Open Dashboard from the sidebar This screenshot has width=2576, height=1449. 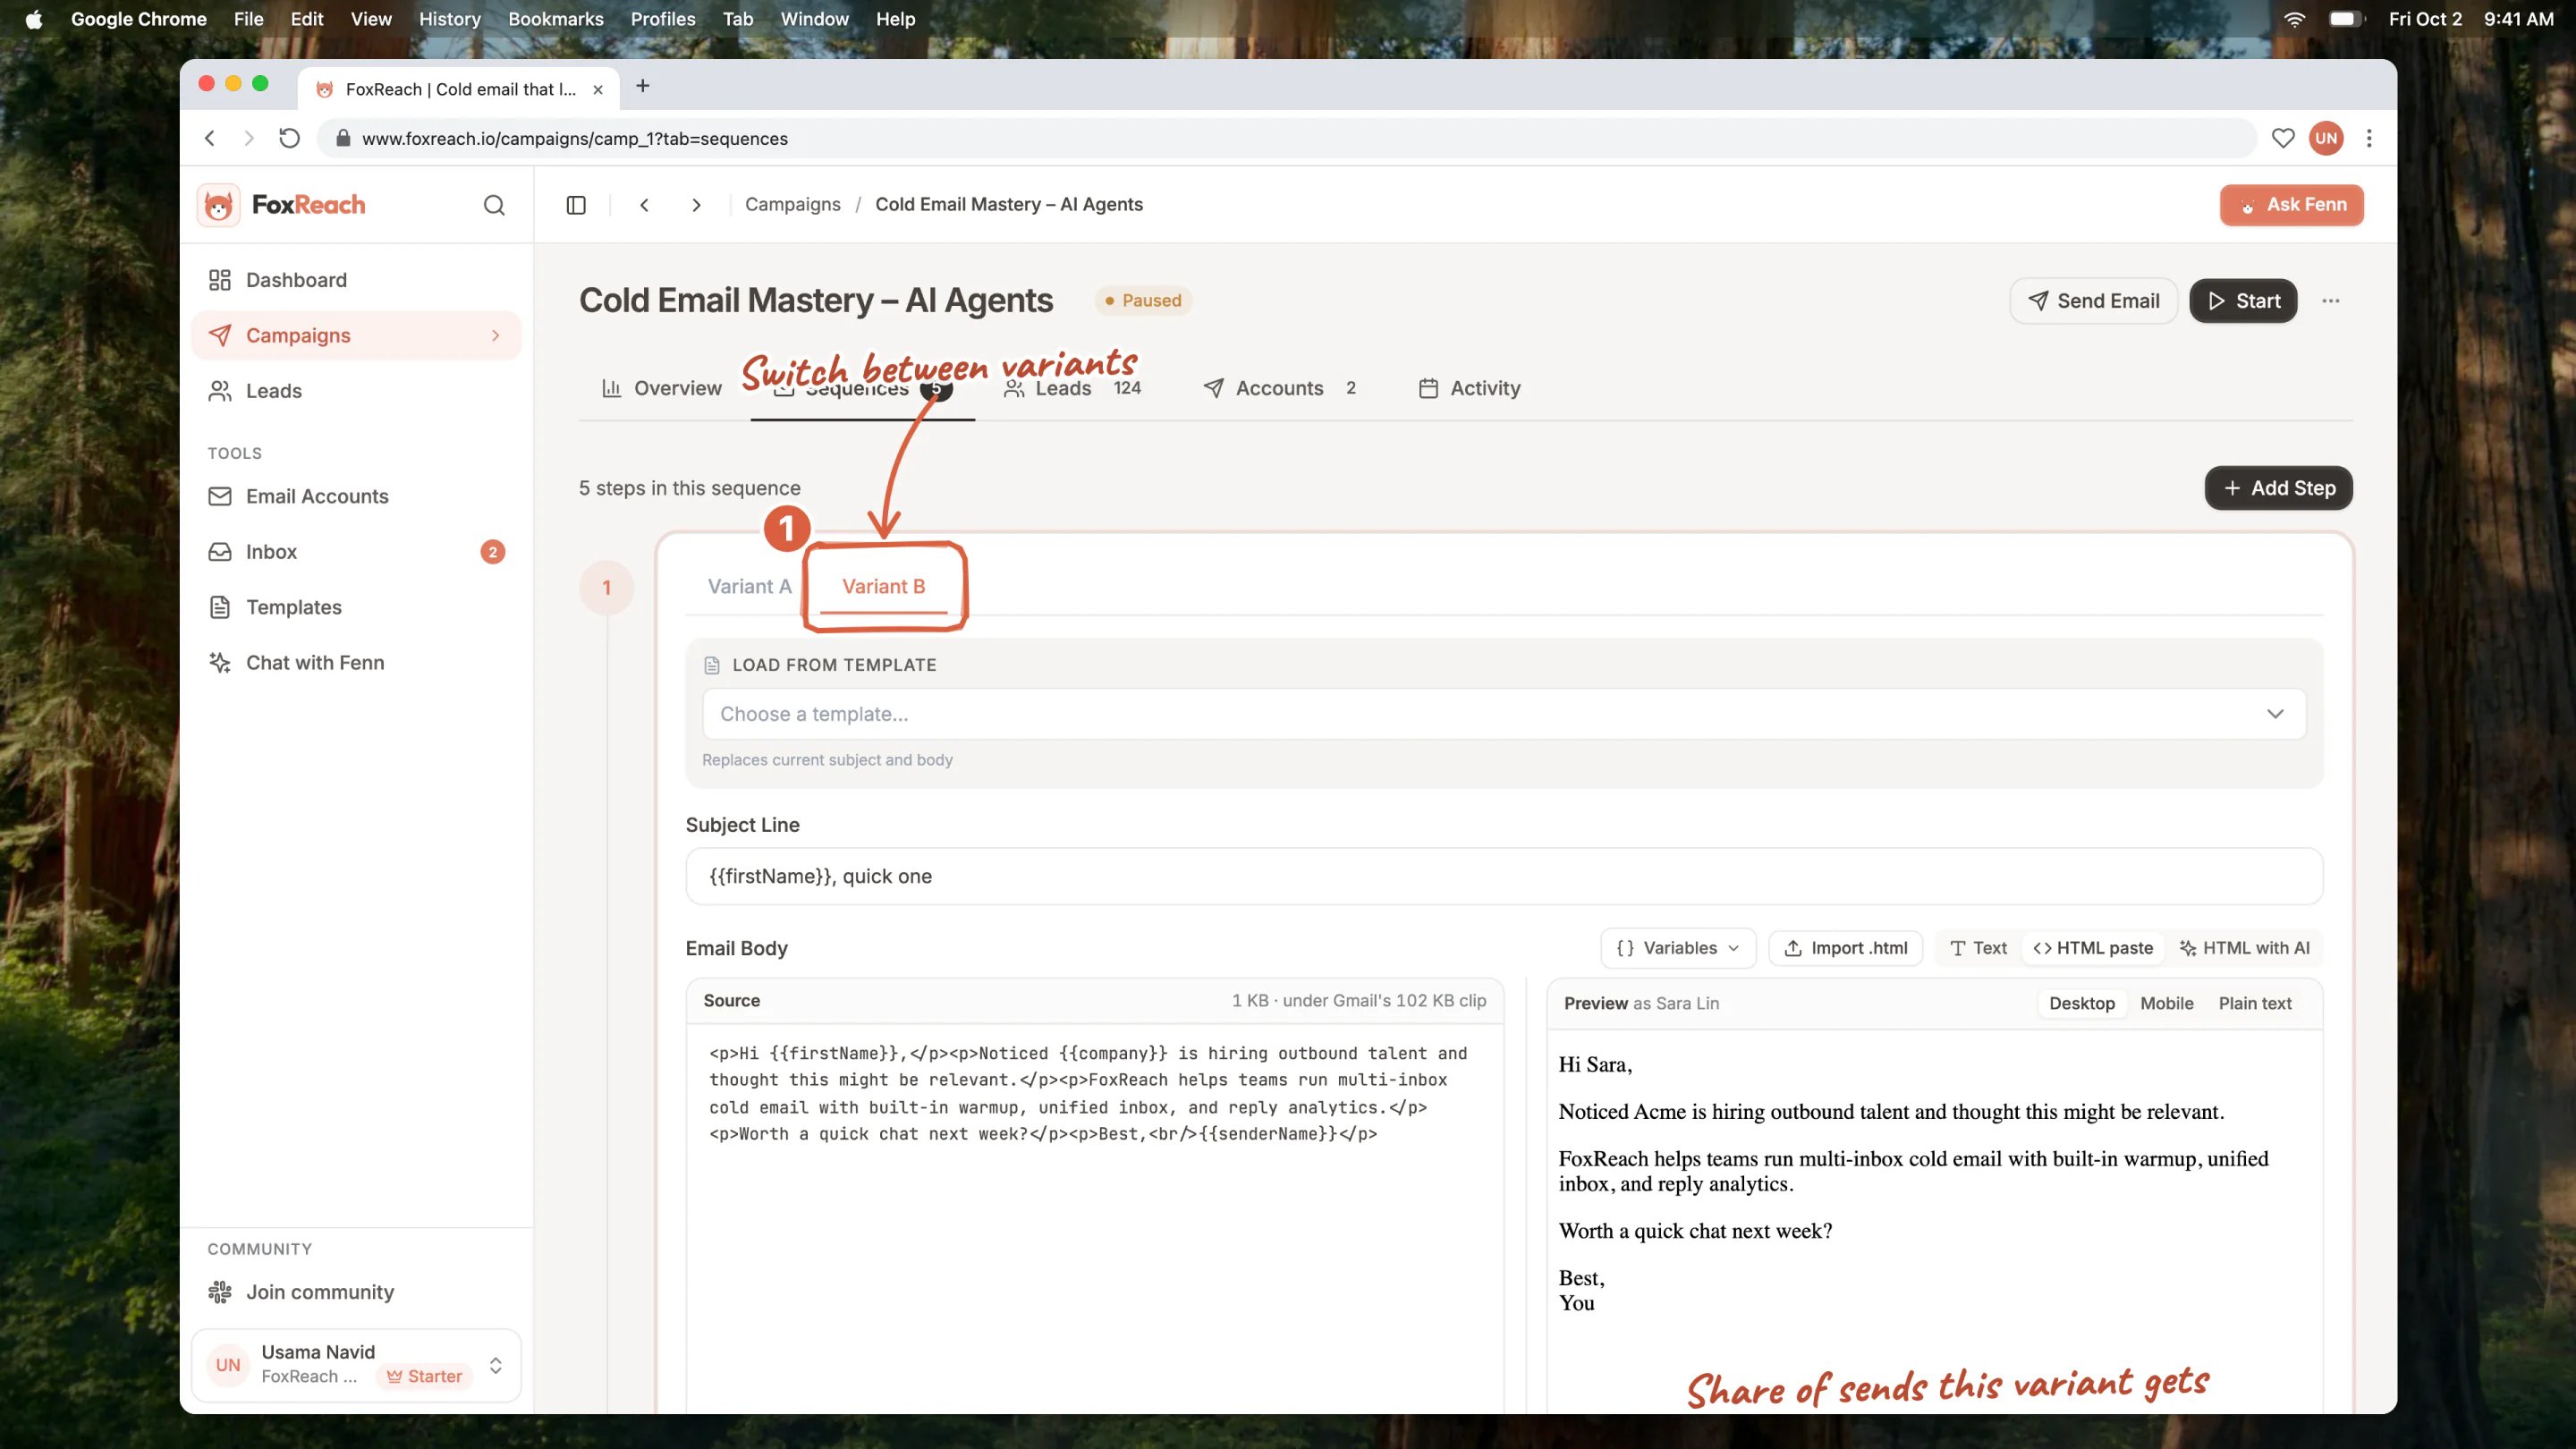(356, 280)
